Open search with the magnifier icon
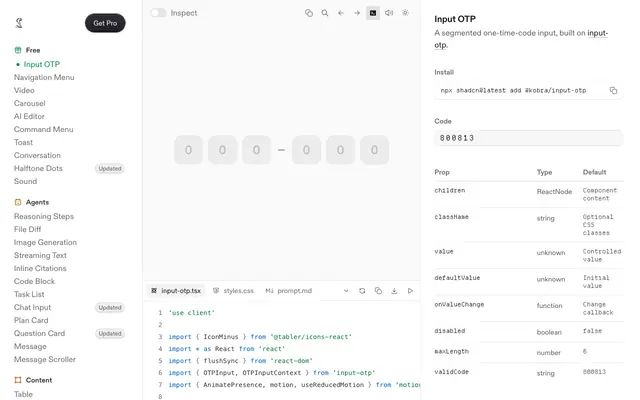640x400 pixels. pyautogui.click(x=325, y=13)
